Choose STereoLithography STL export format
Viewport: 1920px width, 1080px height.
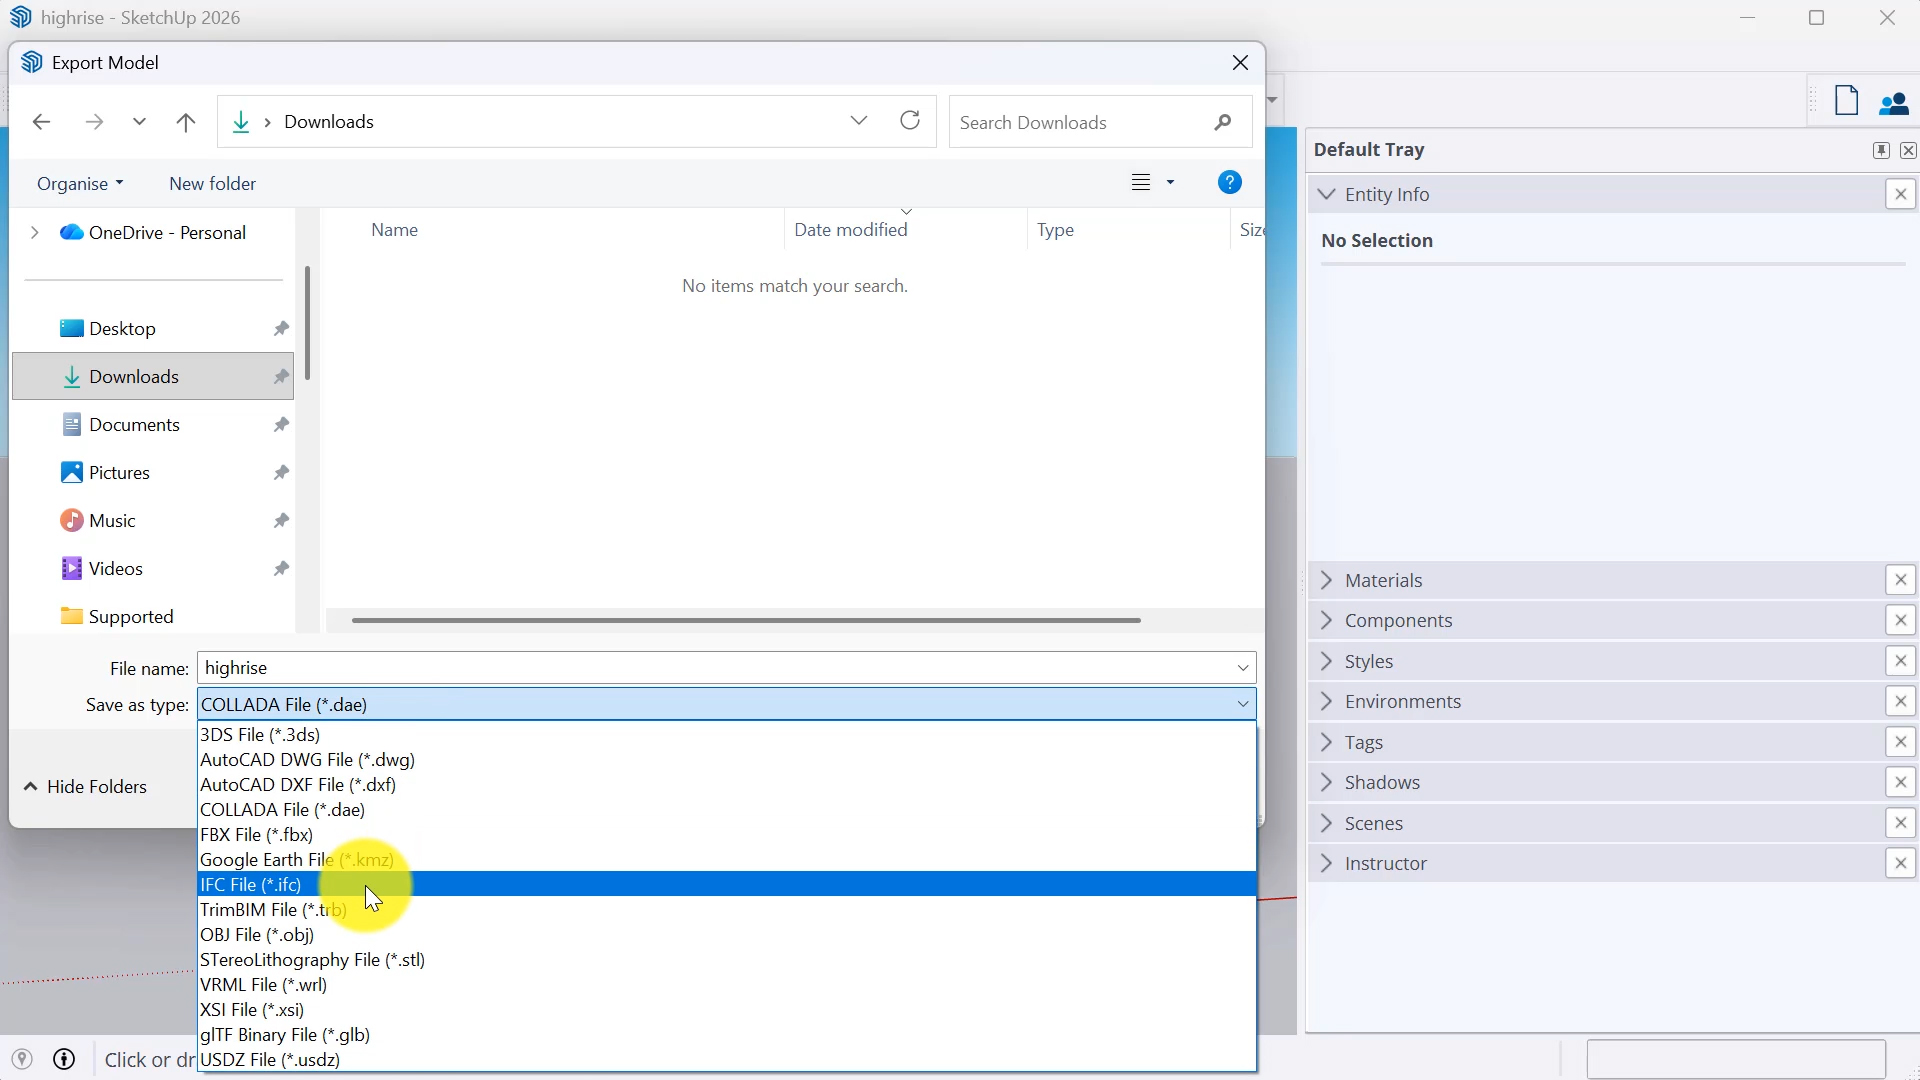(312, 959)
